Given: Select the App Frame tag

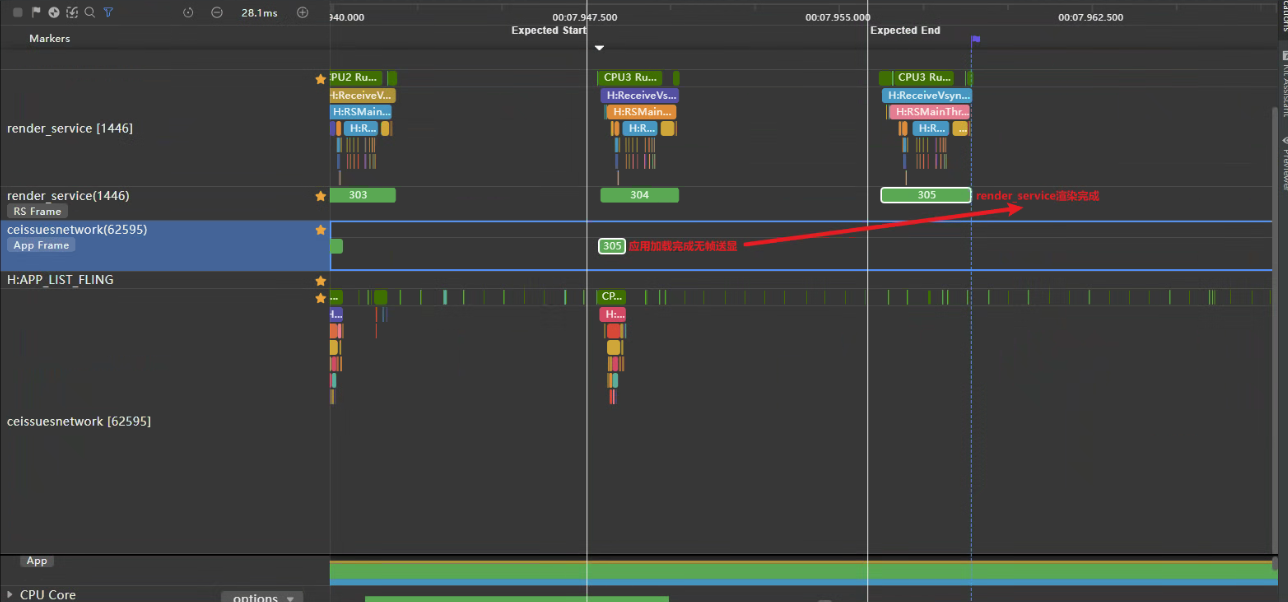Looking at the screenshot, I should pyautogui.click(x=41, y=245).
